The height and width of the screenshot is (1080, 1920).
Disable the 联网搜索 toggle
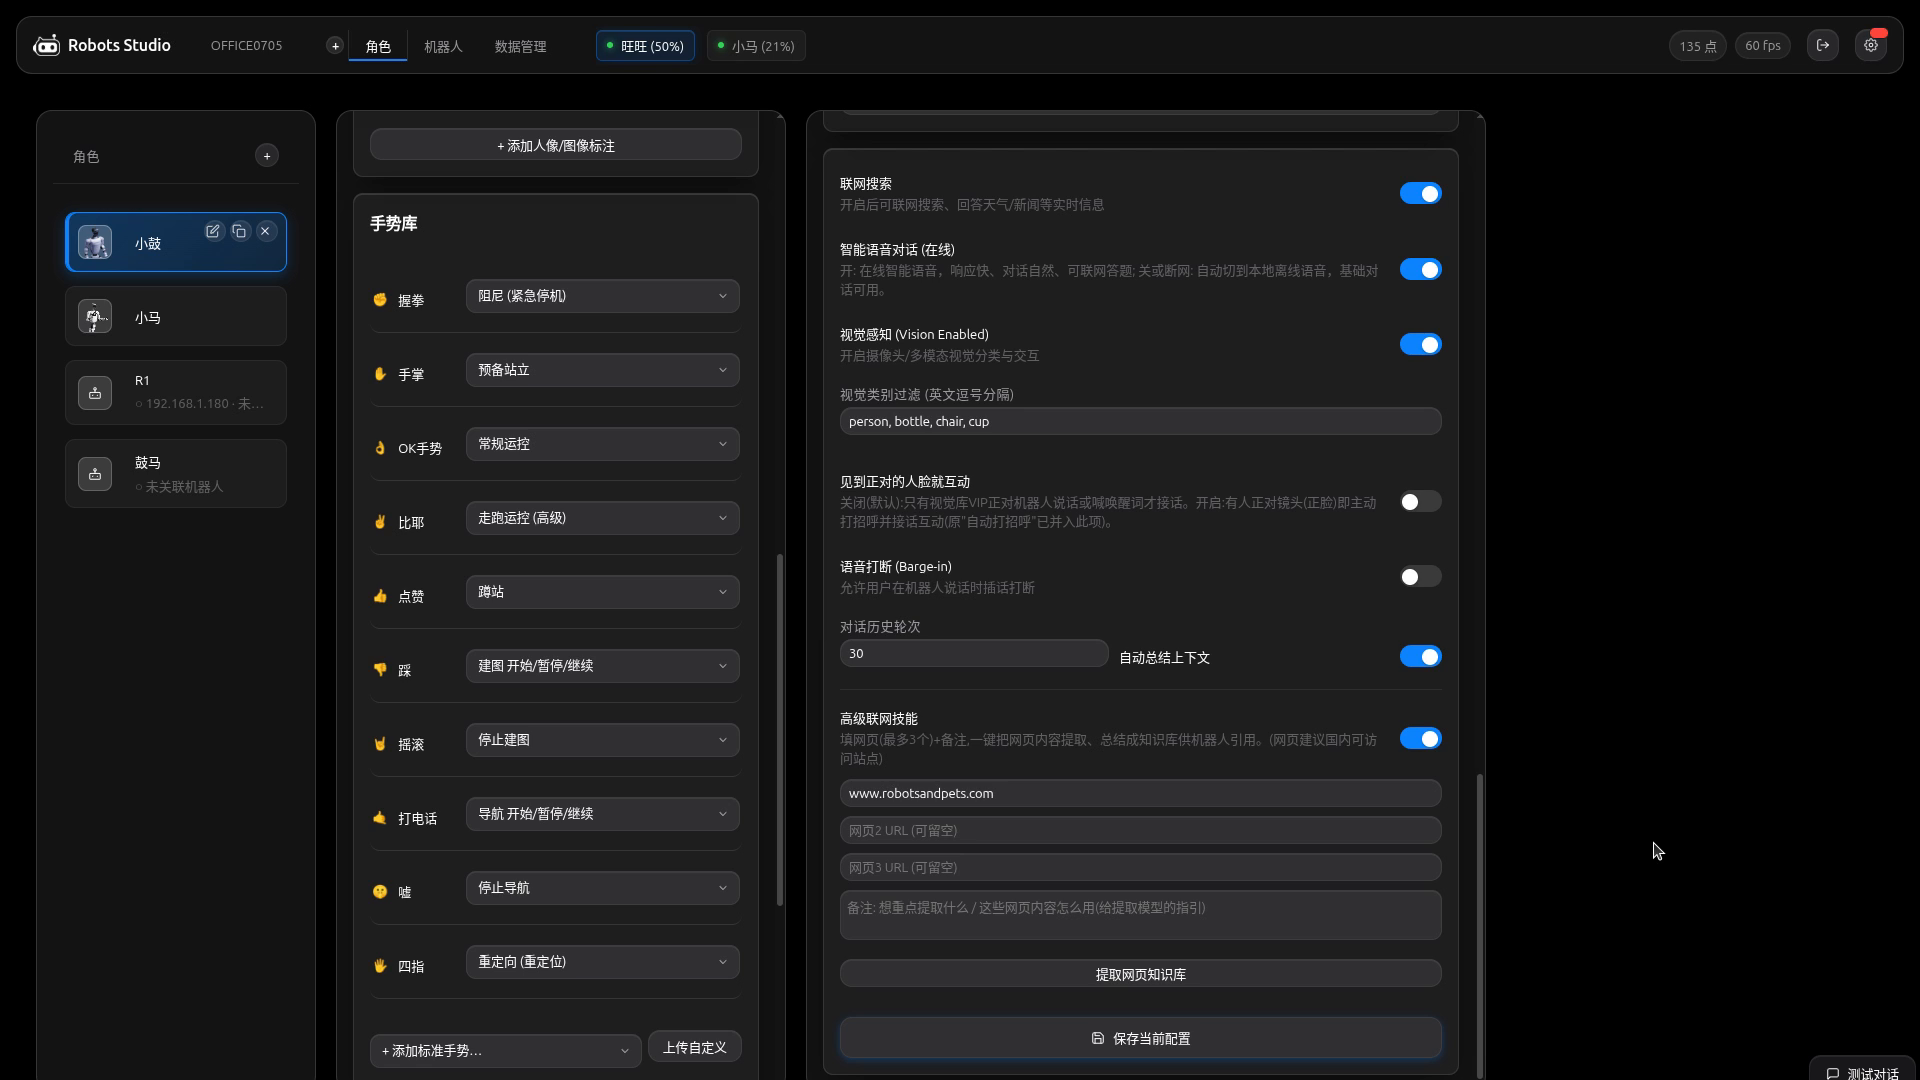(1420, 193)
